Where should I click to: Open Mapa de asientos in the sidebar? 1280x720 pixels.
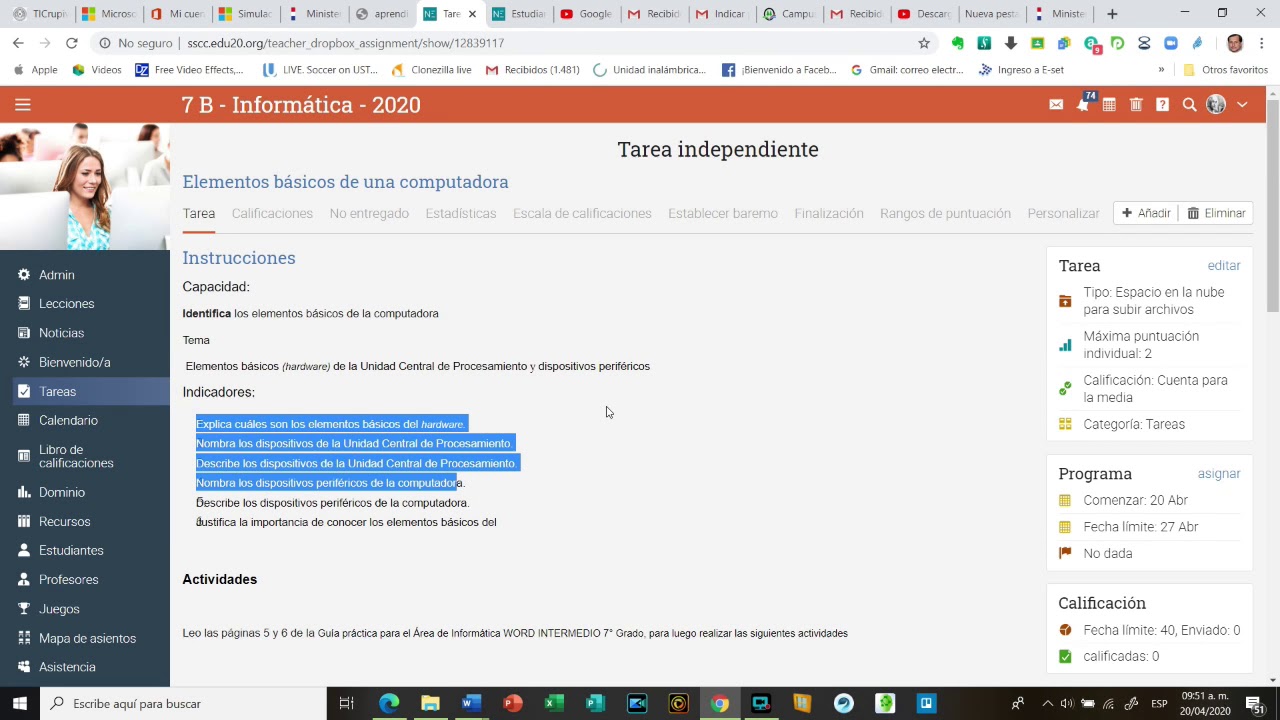coord(85,638)
